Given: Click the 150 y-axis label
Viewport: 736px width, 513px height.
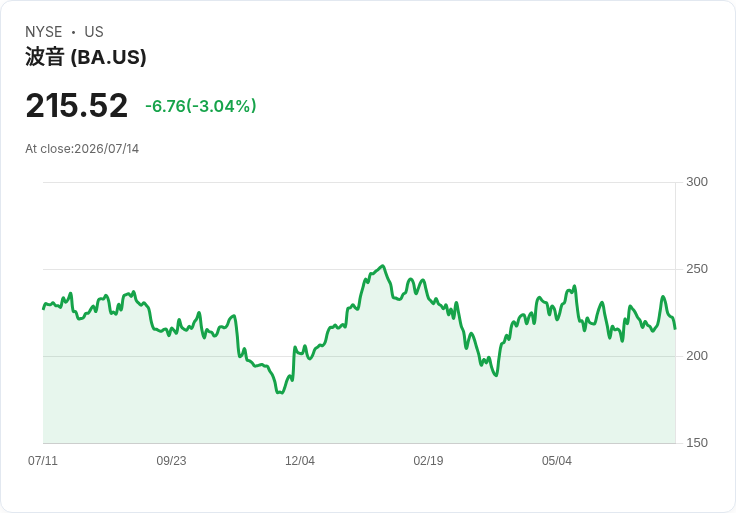Looking at the screenshot, I should click(x=697, y=443).
